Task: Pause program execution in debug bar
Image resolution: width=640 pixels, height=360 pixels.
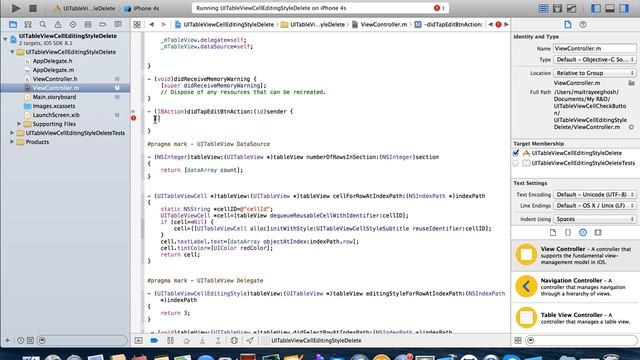Action: [170, 340]
